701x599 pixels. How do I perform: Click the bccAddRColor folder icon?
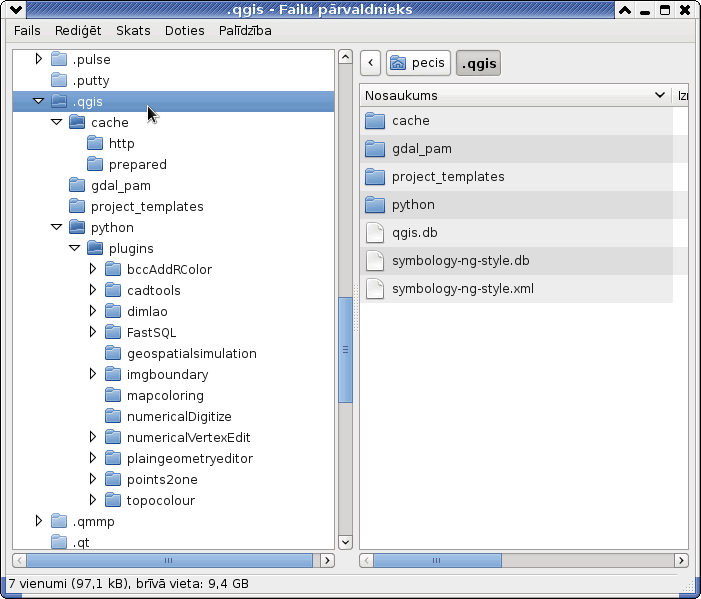click(113, 269)
